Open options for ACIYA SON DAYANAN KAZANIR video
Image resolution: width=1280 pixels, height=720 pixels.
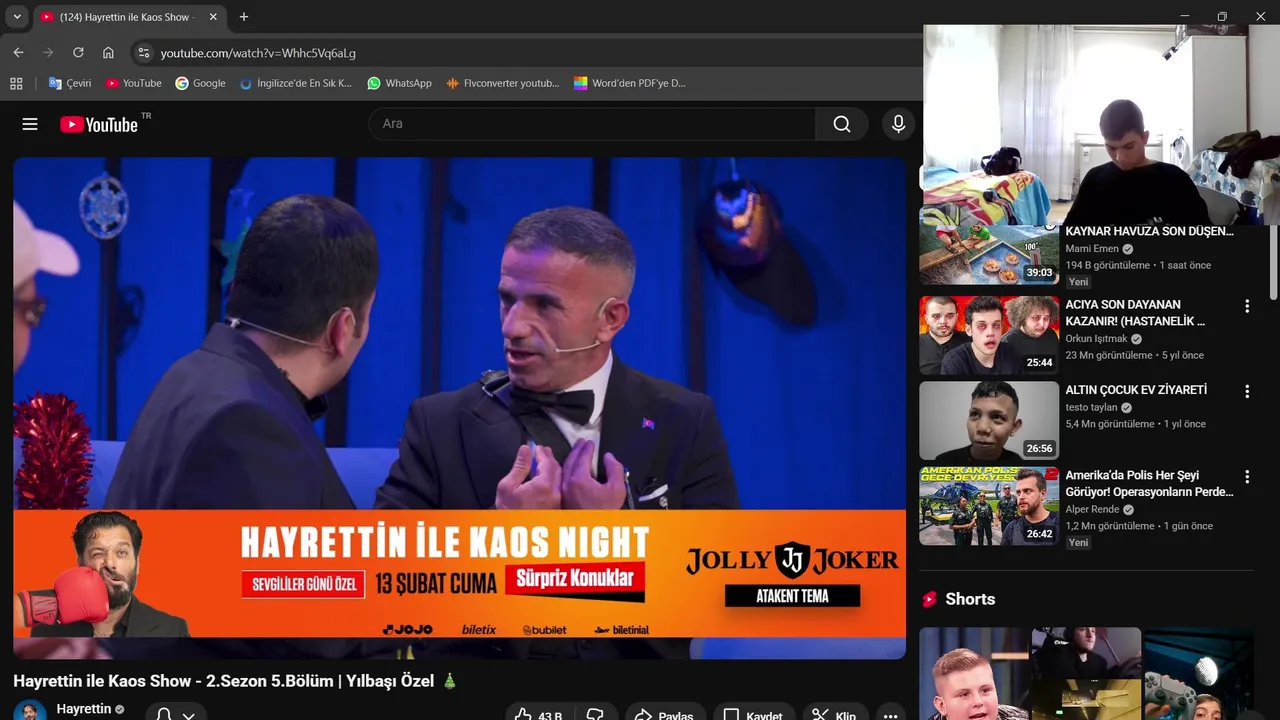click(1246, 306)
